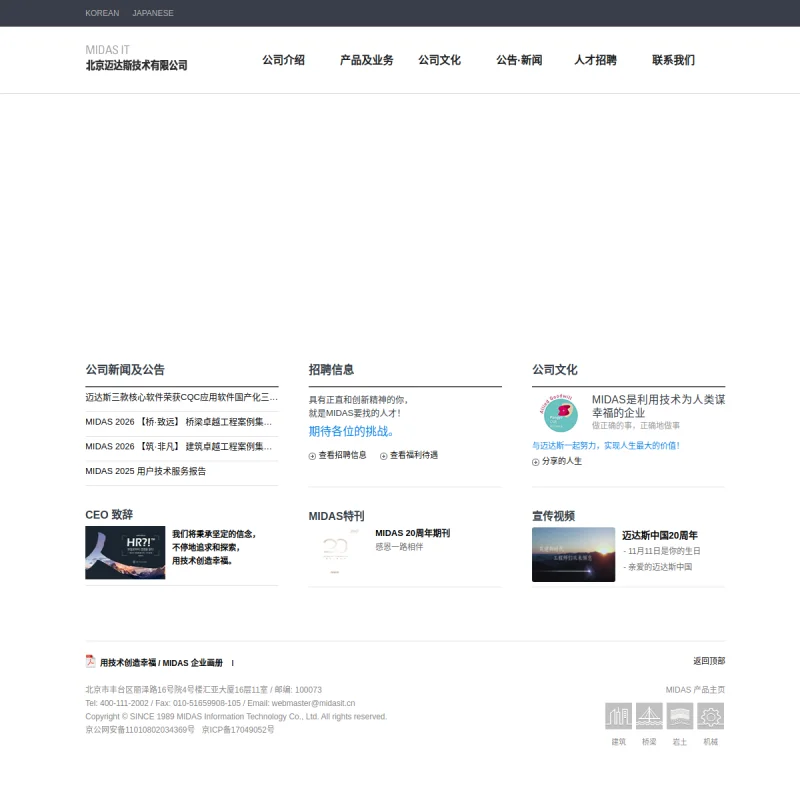Open the 机械 gear product icon
Screen dimensions: 800x800
point(710,715)
